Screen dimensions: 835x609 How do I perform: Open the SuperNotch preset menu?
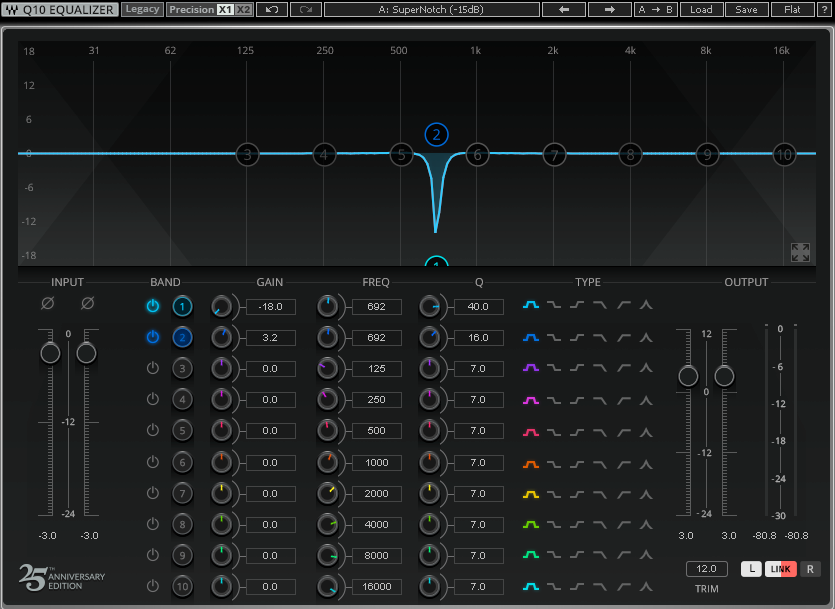tap(431, 10)
